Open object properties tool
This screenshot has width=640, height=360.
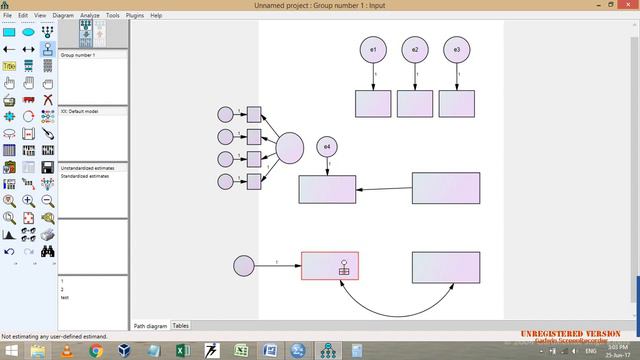[9, 184]
